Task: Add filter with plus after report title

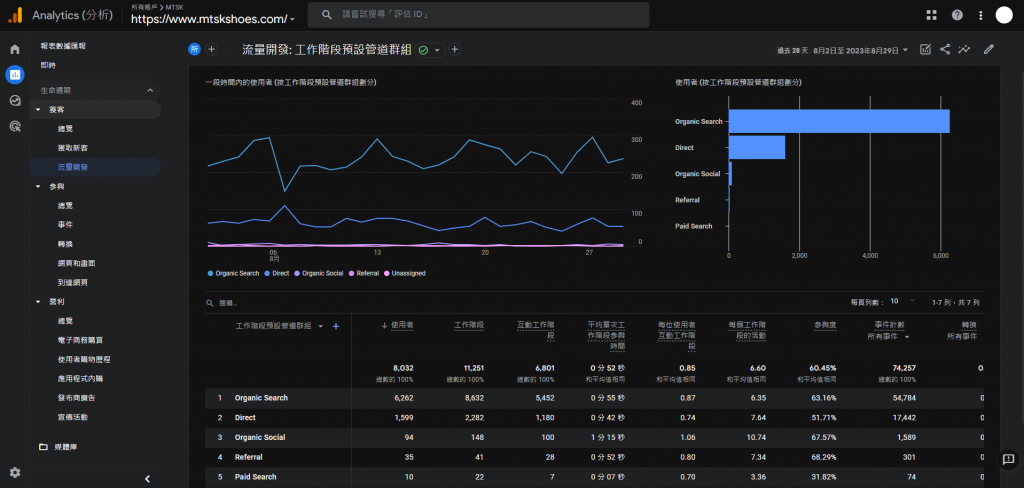Action: coord(455,49)
